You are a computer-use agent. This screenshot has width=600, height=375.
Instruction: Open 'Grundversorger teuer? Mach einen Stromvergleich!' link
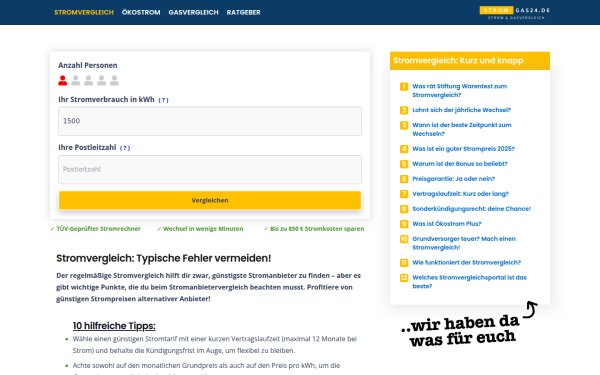coord(464,243)
